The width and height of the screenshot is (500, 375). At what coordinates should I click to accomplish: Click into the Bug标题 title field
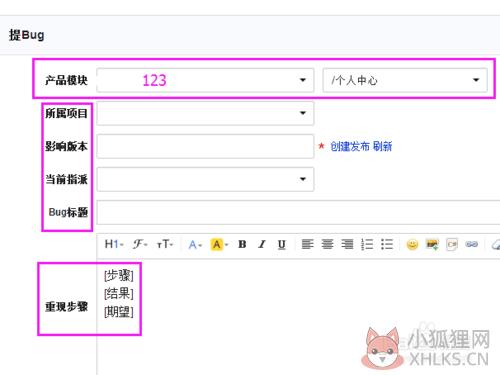pos(298,212)
